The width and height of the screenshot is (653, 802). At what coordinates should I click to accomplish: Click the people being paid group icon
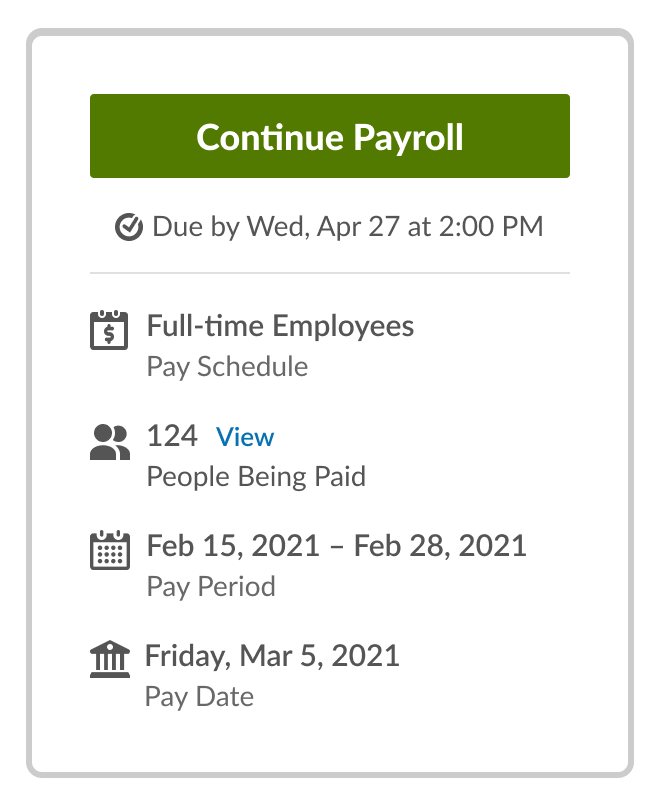tap(109, 442)
